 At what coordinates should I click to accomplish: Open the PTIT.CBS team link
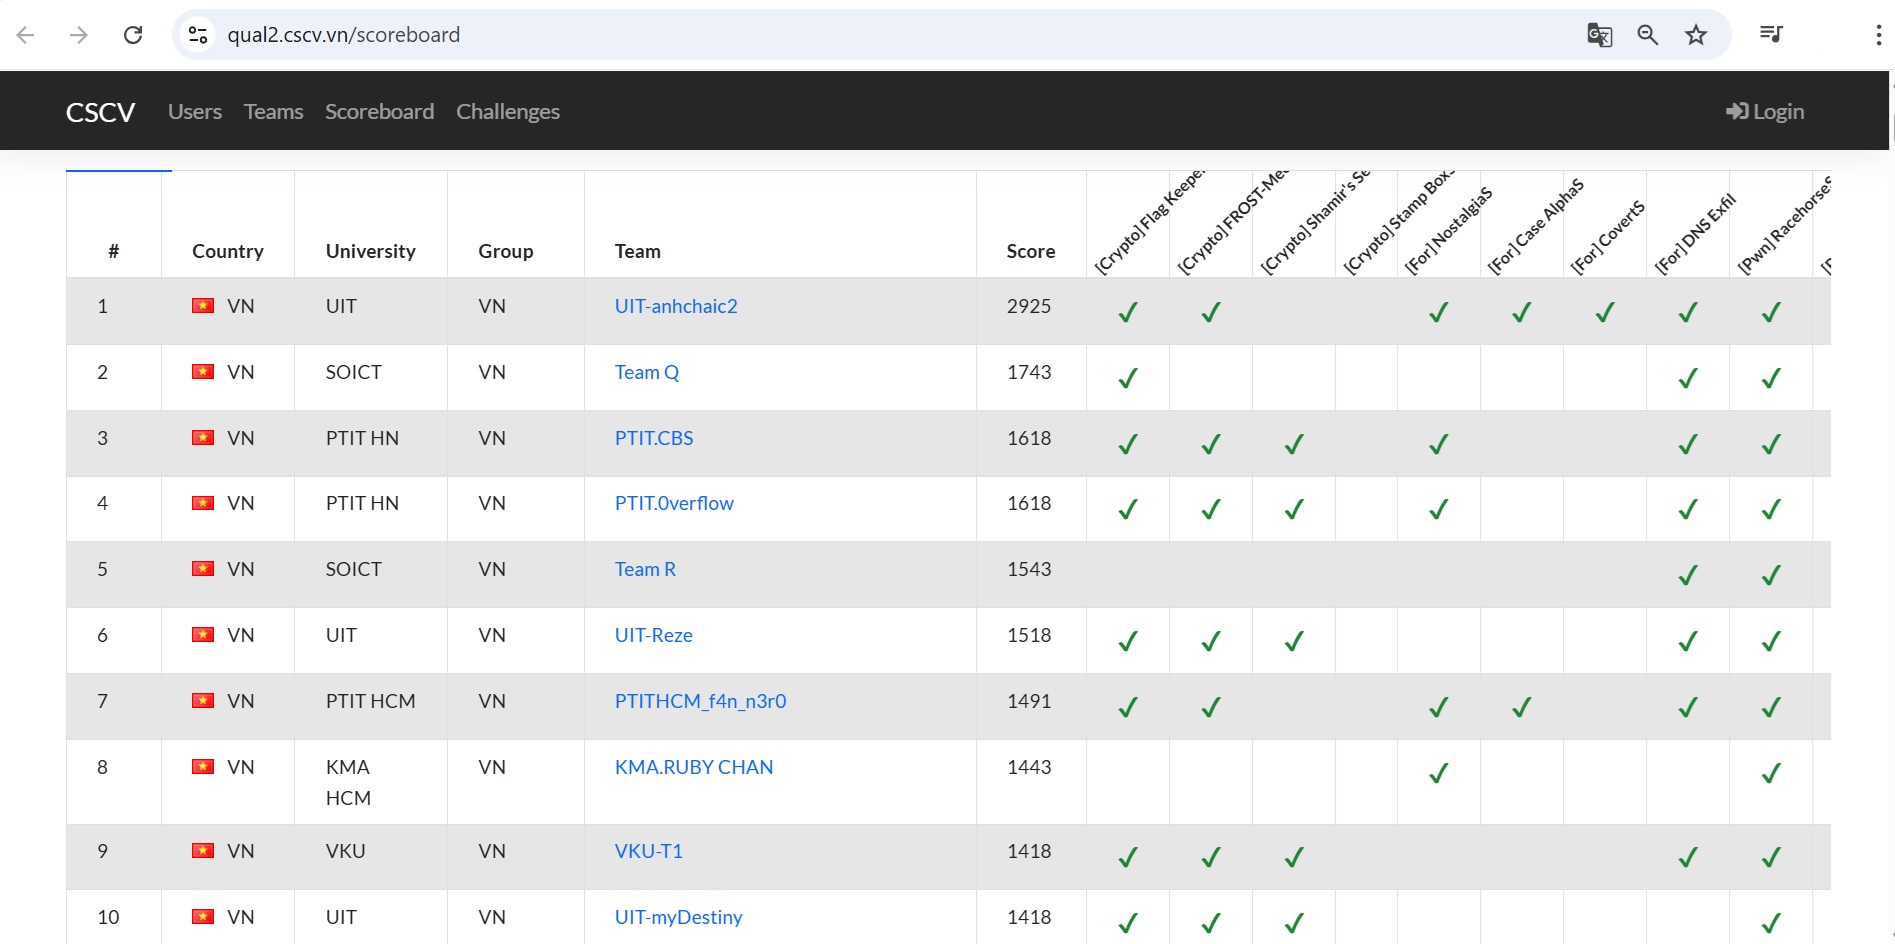point(654,438)
